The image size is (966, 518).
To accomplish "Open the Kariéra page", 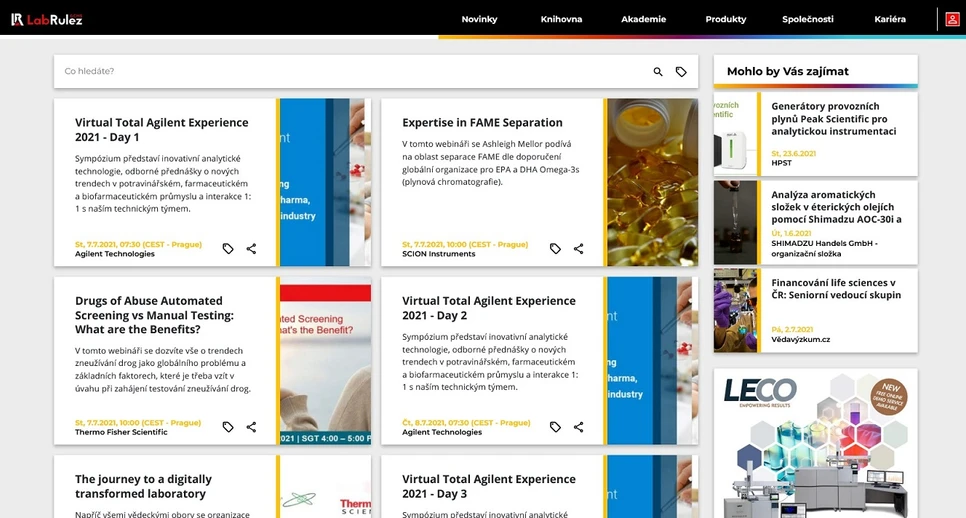I will coord(889,19).
